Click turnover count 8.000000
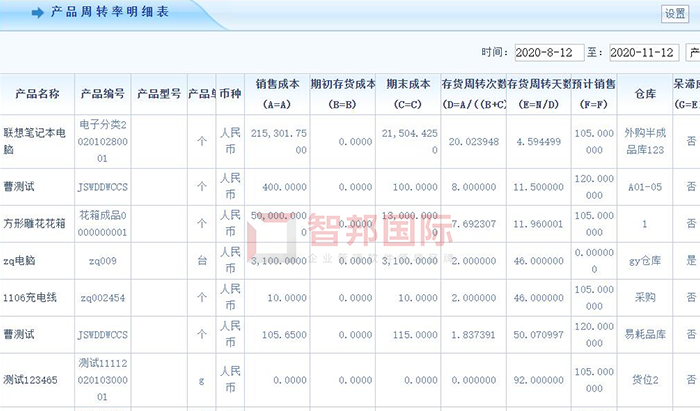 pyautogui.click(x=474, y=187)
